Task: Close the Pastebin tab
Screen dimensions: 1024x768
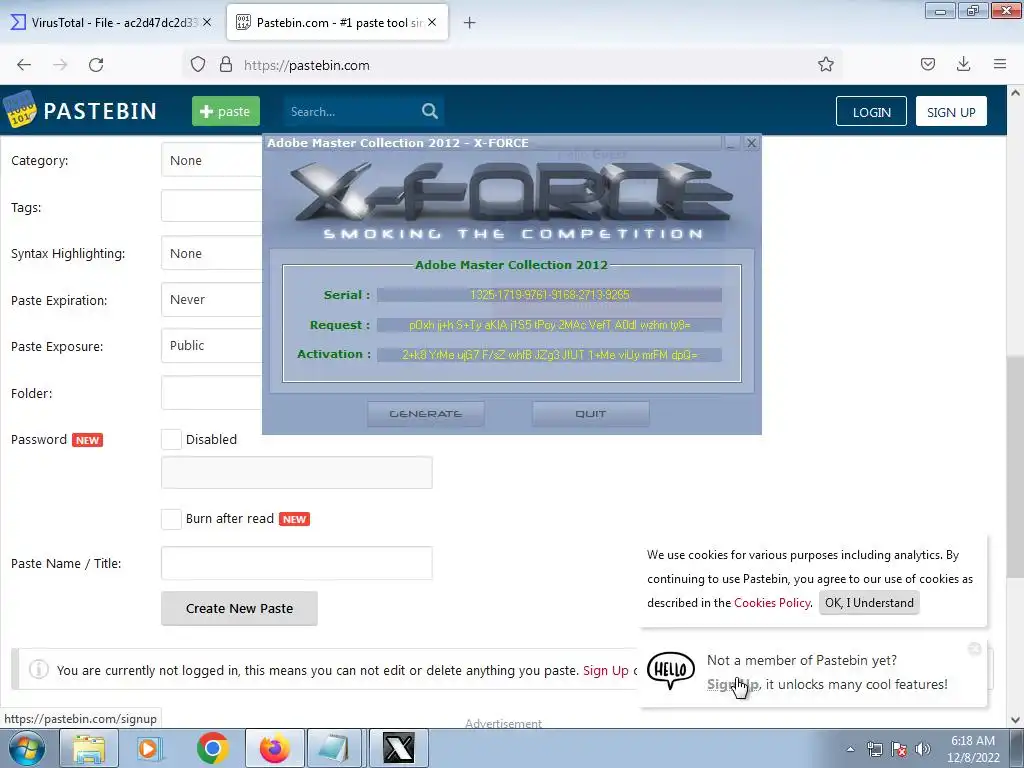Action: (432, 22)
